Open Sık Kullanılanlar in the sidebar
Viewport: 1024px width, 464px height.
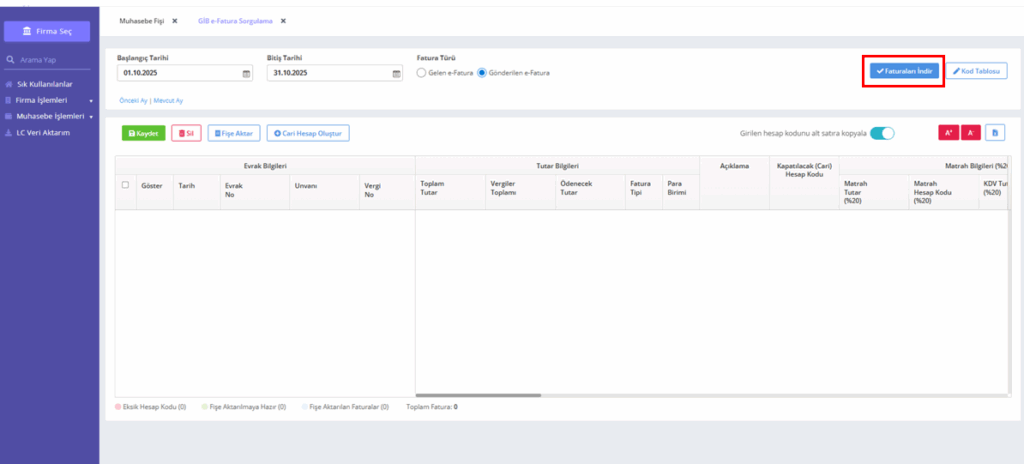click(44, 84)
